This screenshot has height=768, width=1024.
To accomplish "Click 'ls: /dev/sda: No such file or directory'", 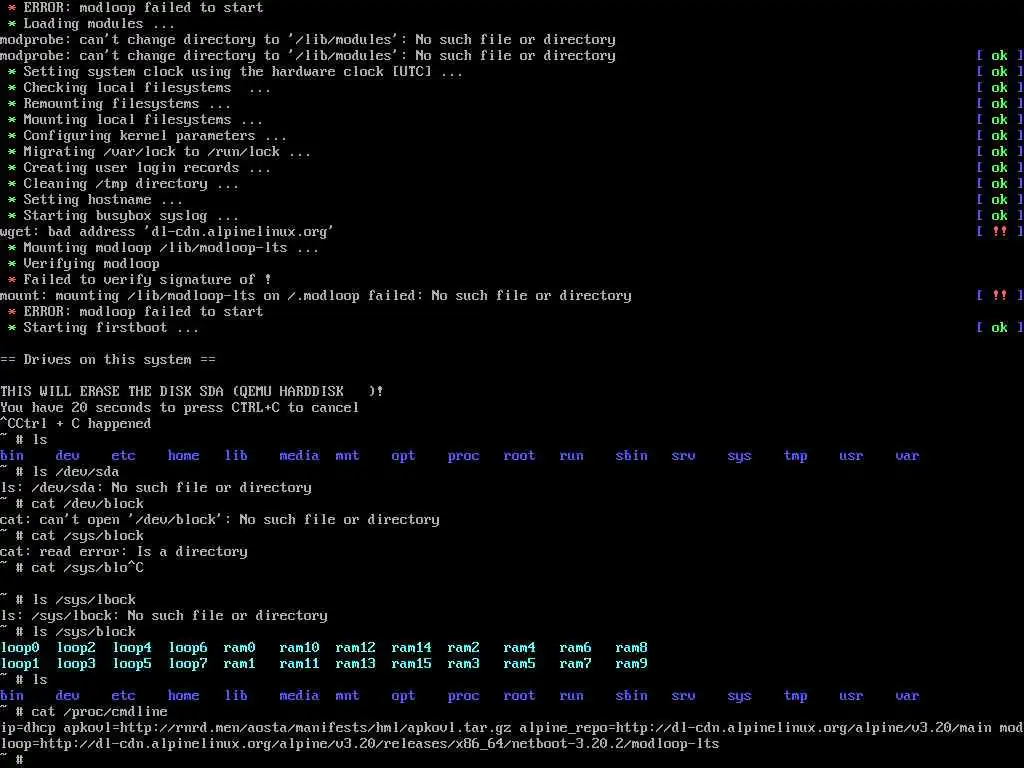I will click(x=156, y=488).
